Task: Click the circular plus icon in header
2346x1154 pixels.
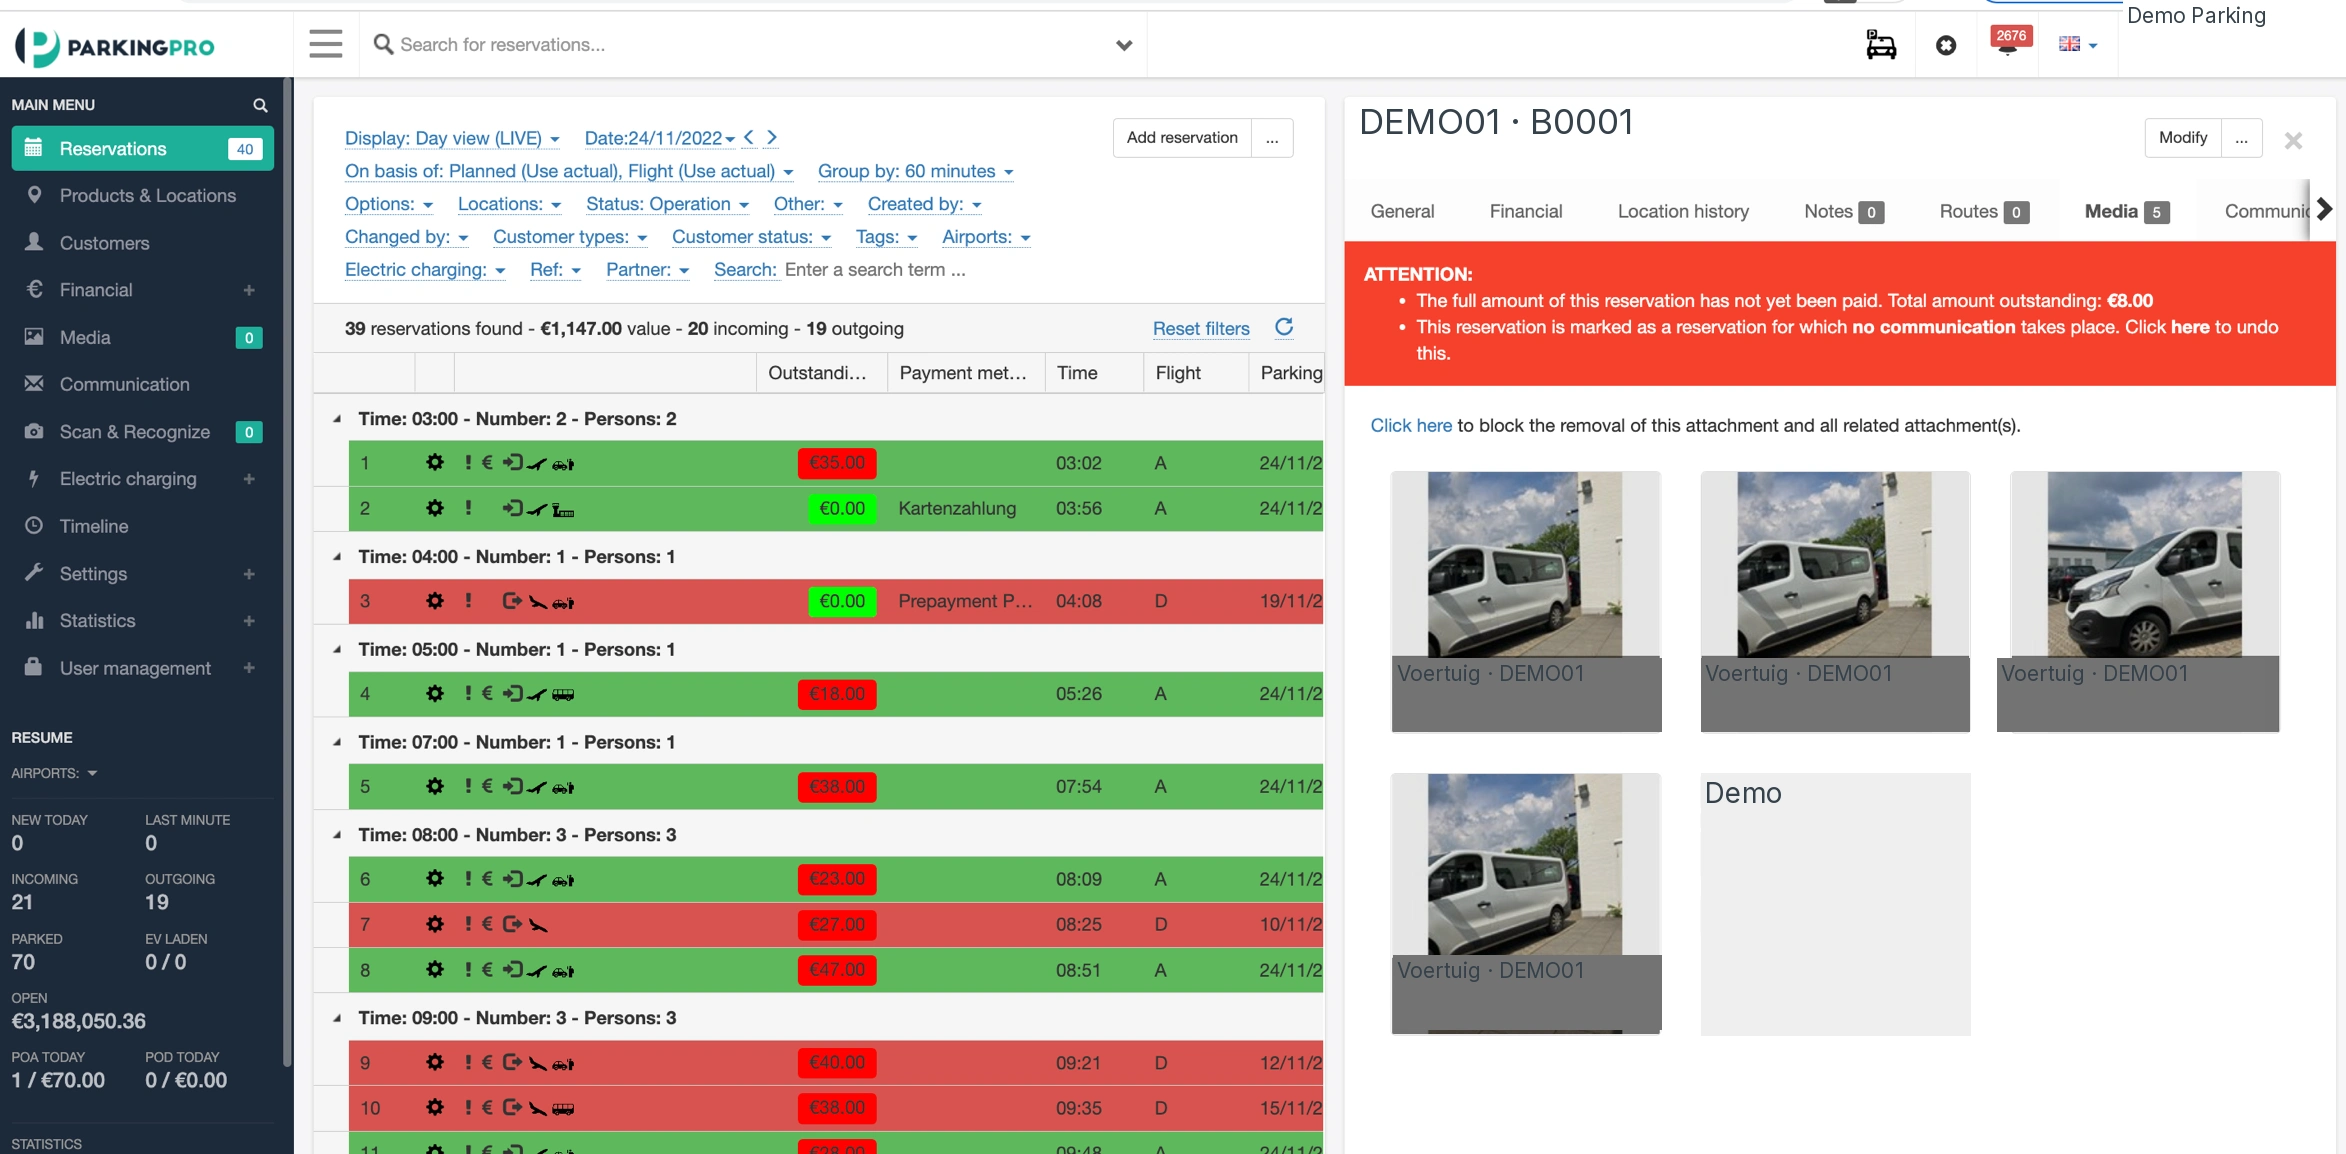Action: point(1945,45)
